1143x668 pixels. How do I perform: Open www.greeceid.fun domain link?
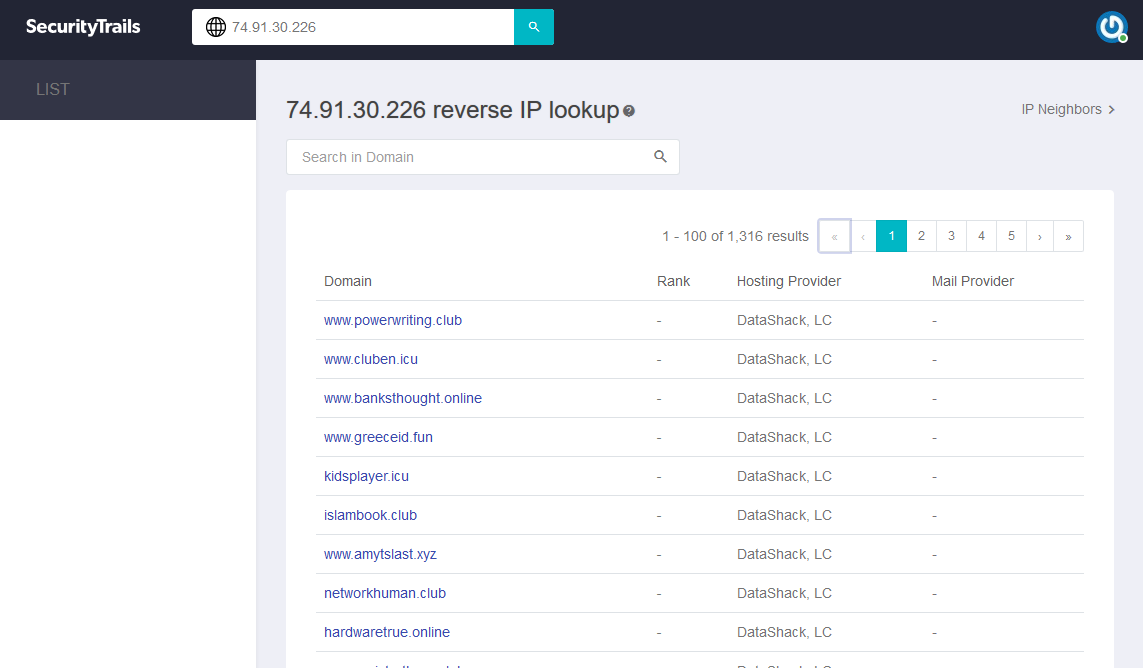(378, 438)
